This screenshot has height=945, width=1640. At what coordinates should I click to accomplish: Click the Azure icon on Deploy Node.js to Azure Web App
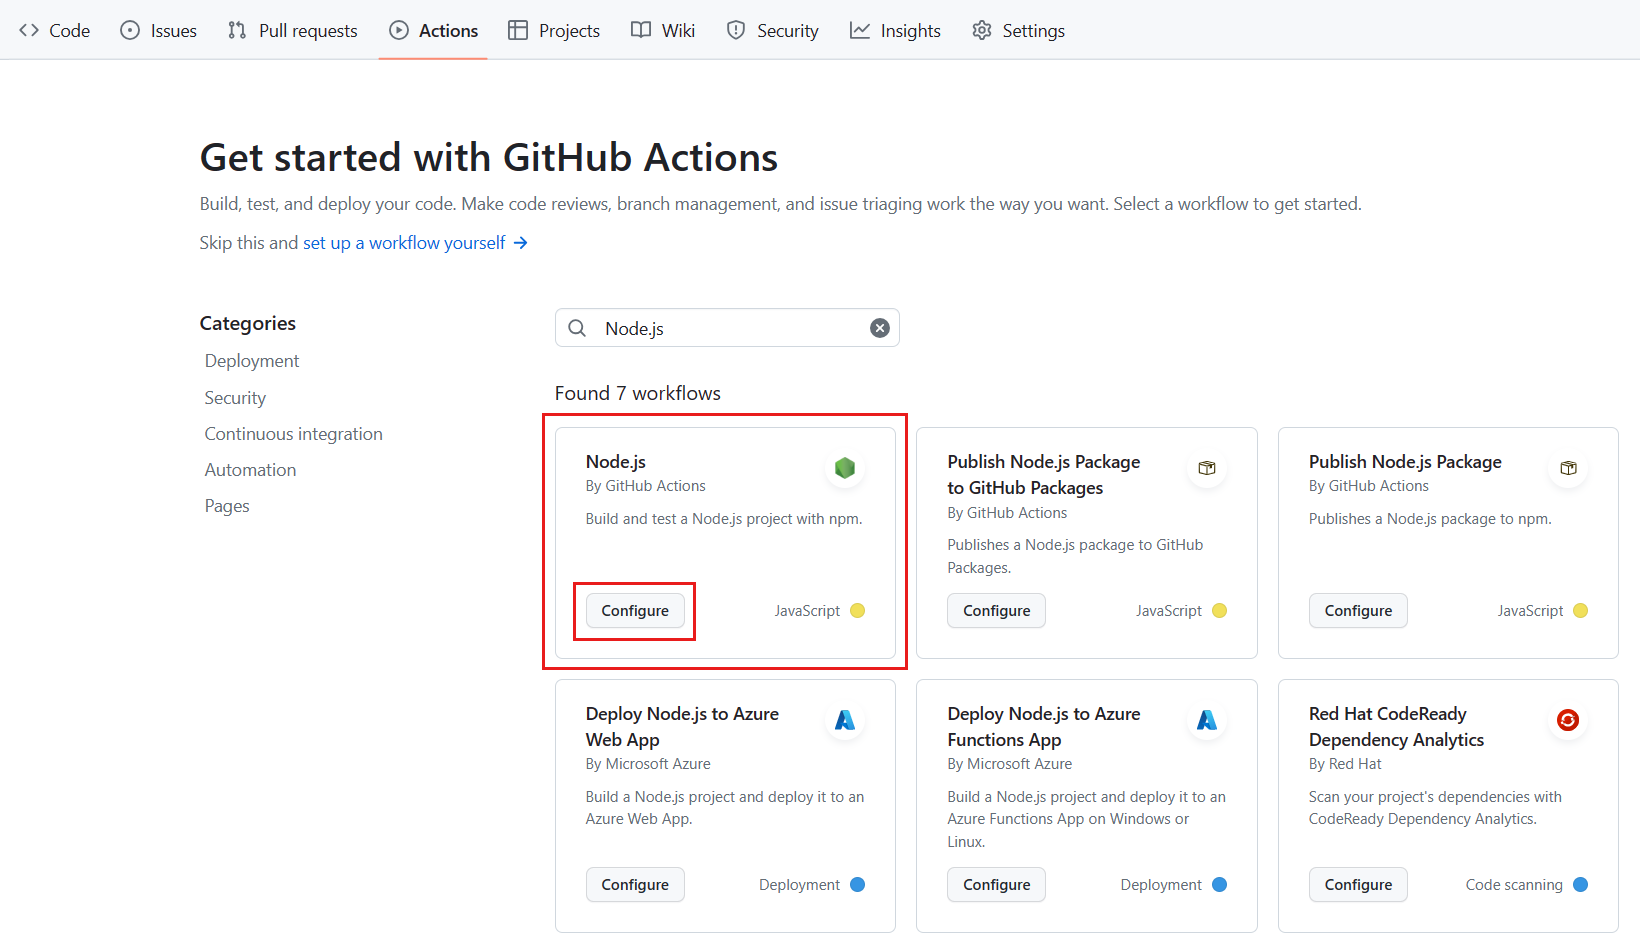click(x=845, y=719)
